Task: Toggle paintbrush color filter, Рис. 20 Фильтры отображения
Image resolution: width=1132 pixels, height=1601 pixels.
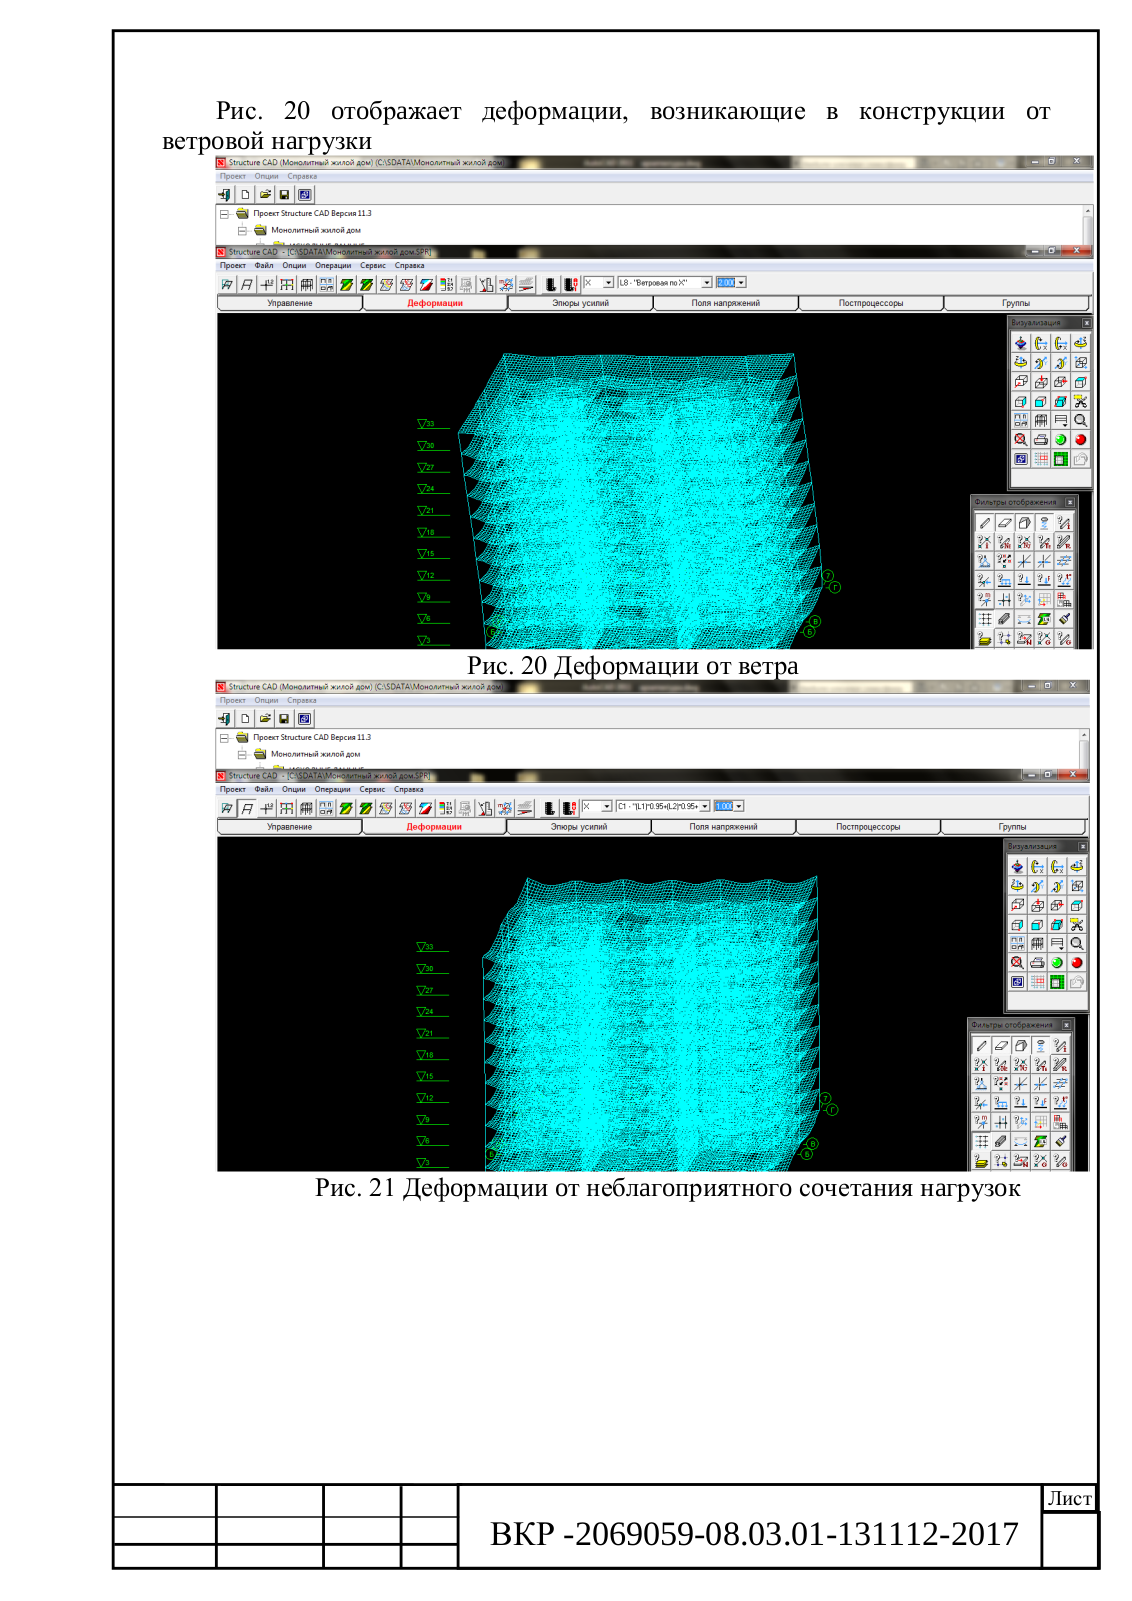Action: click(x=1064, y=619)
